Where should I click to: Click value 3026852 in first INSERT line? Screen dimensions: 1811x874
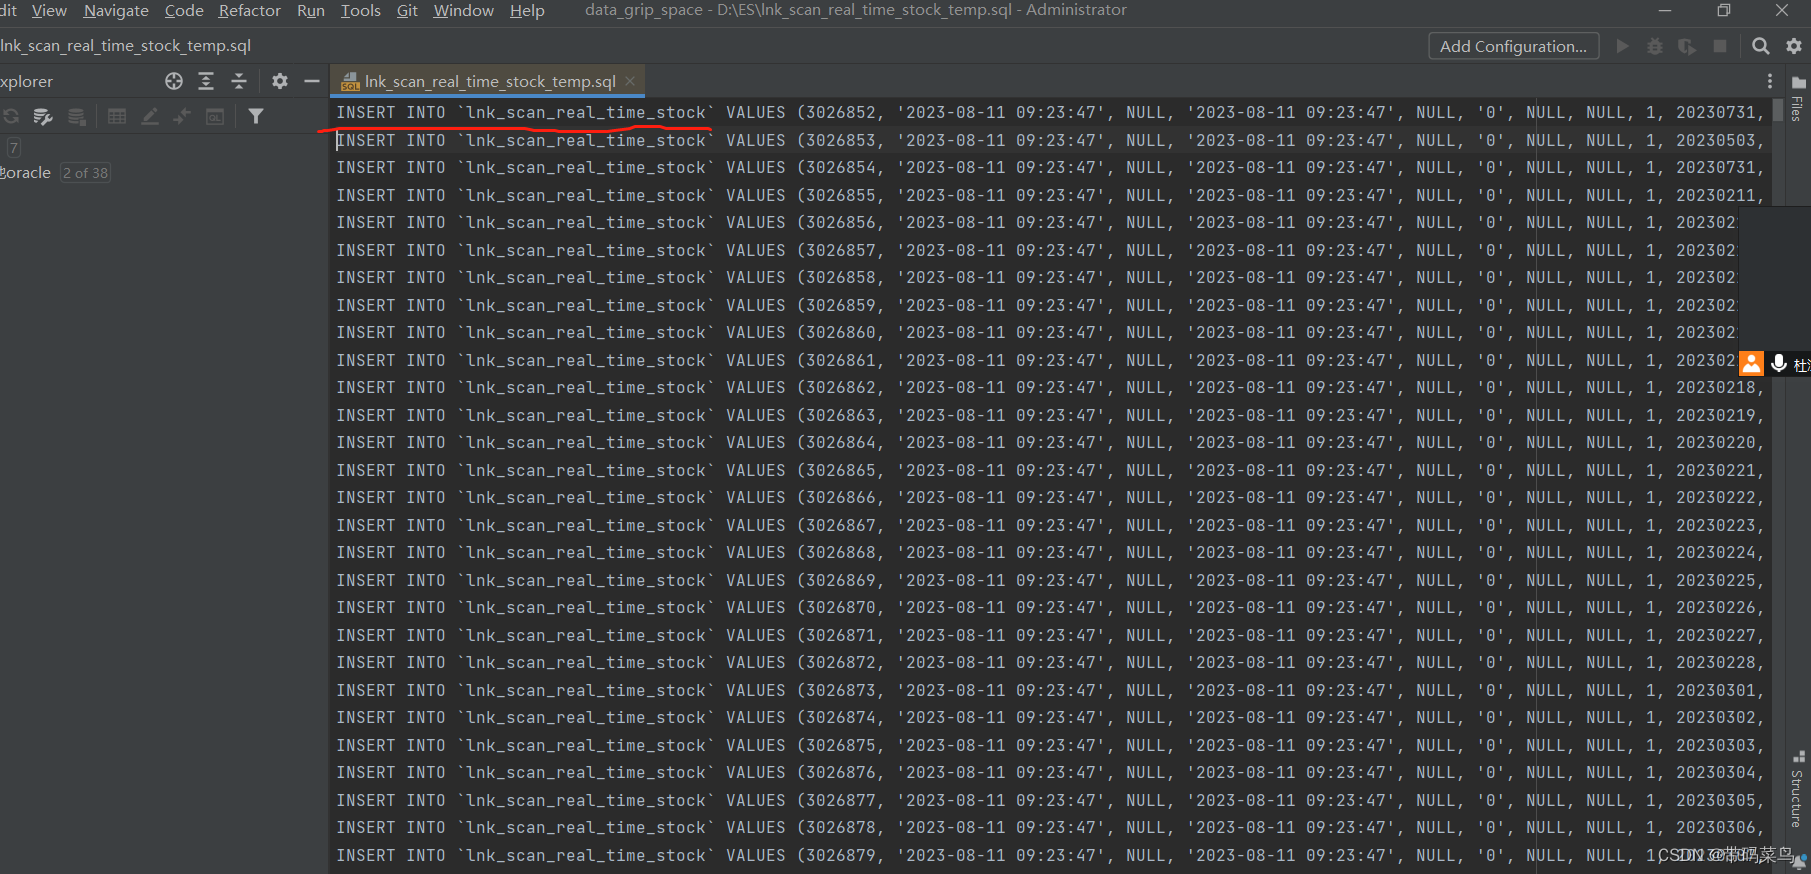coord(840,113)
